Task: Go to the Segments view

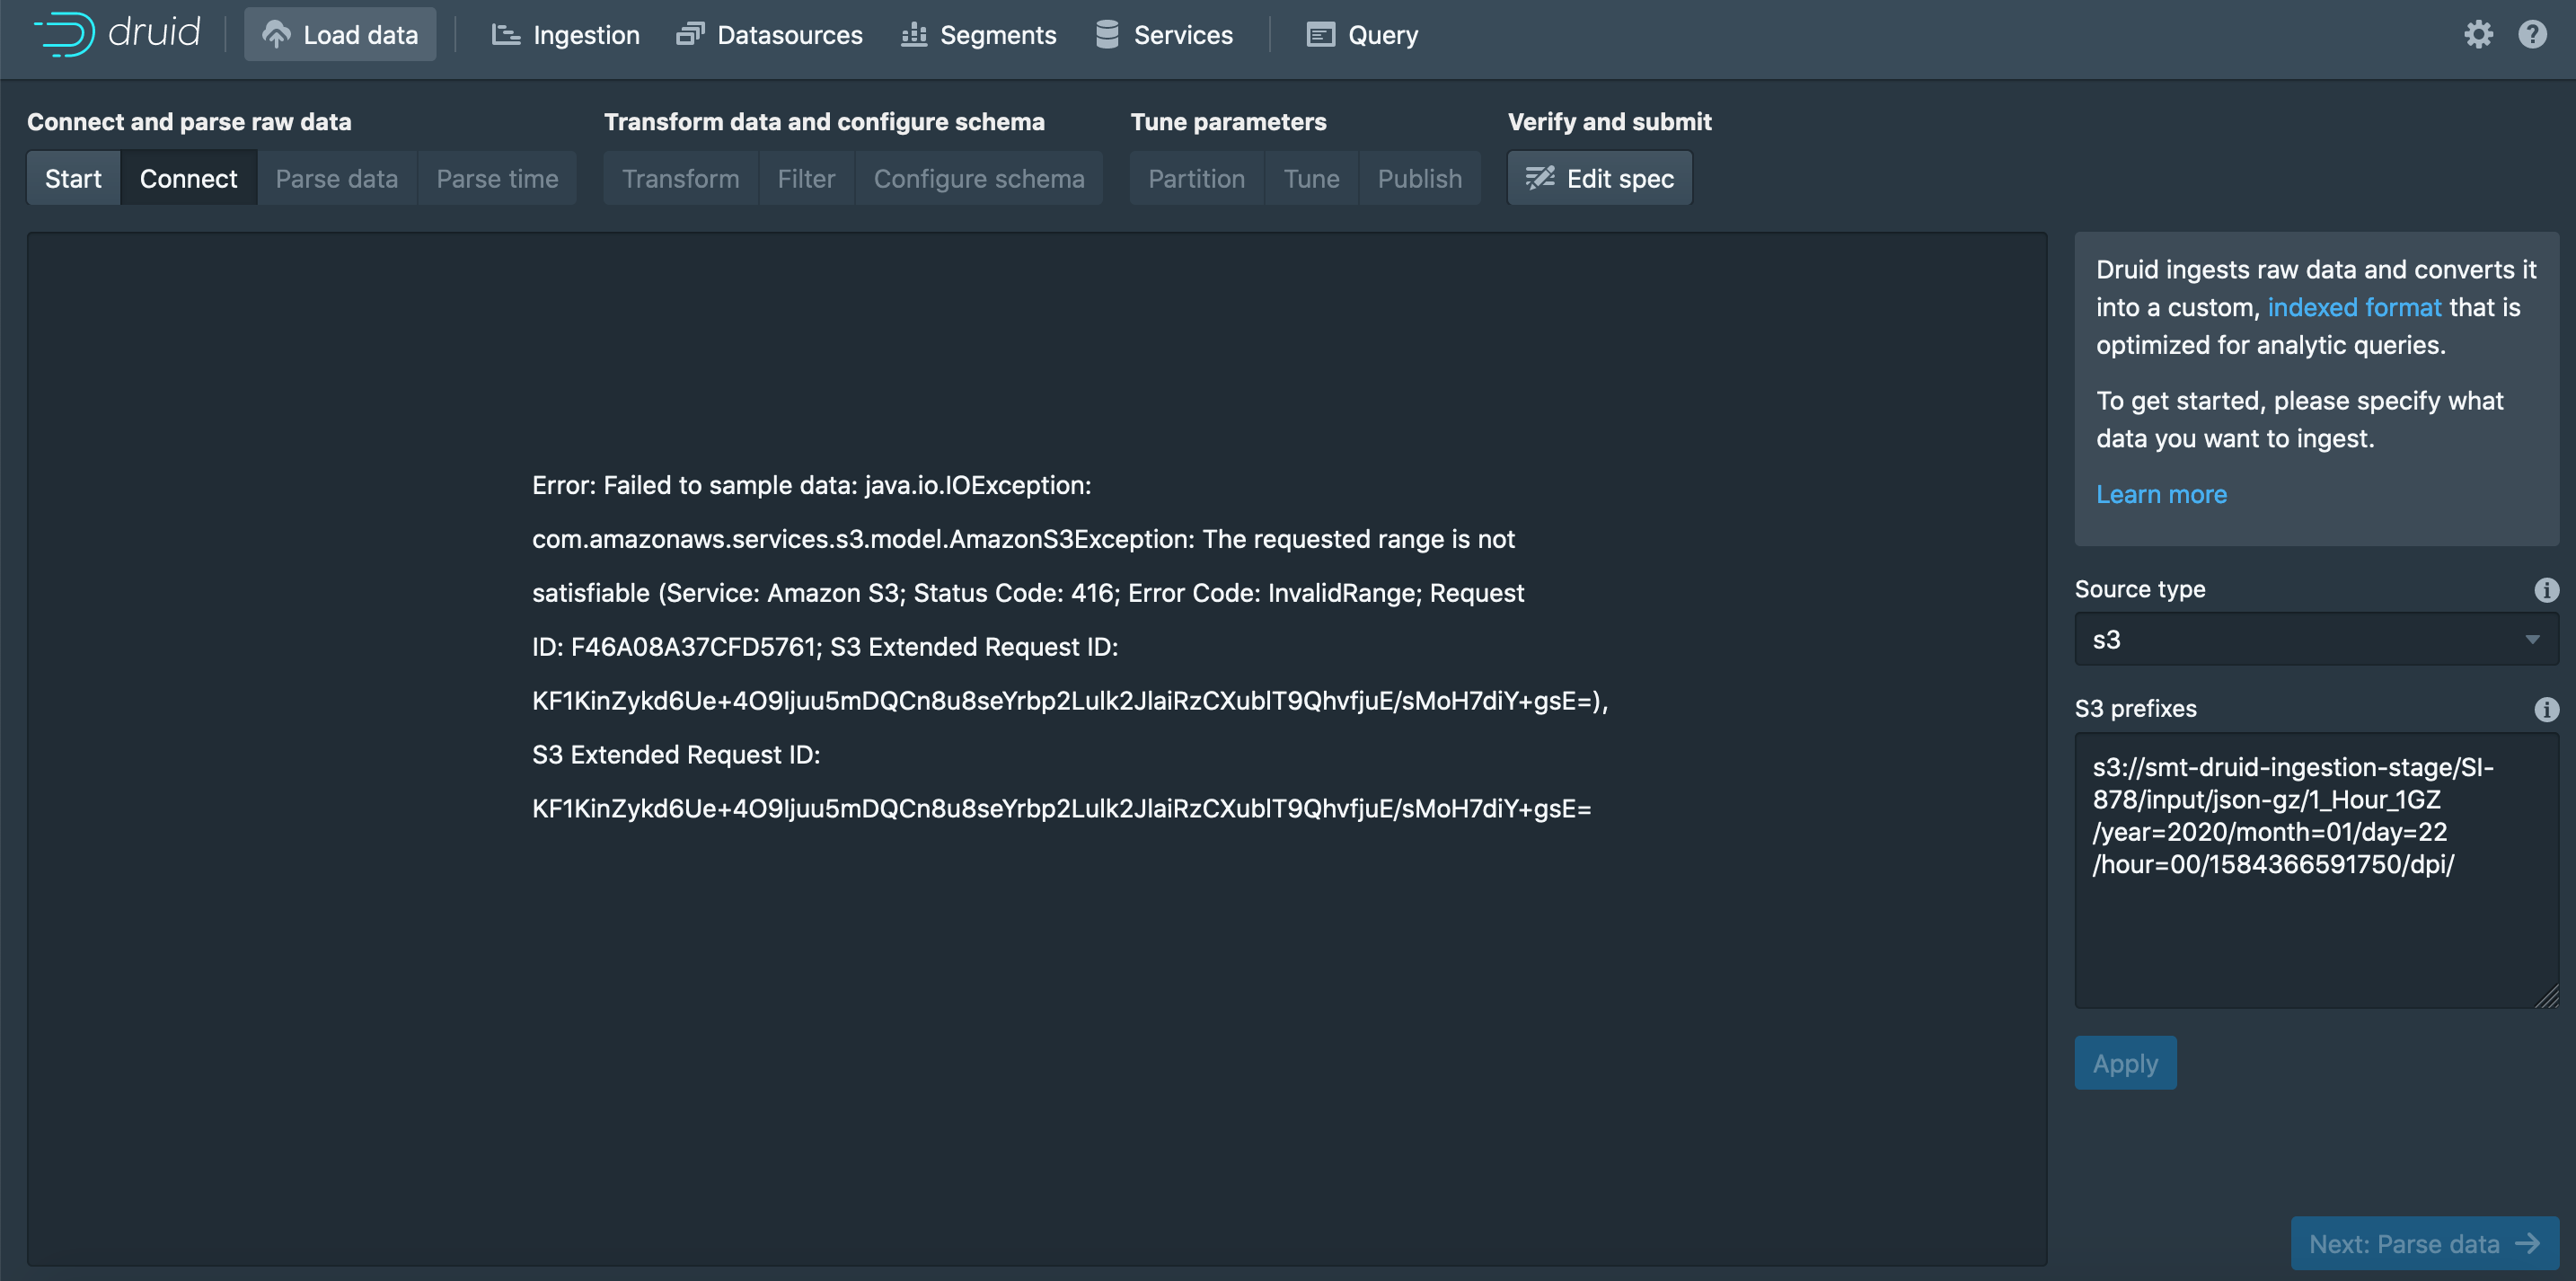Action: click(x=978, y=35)
